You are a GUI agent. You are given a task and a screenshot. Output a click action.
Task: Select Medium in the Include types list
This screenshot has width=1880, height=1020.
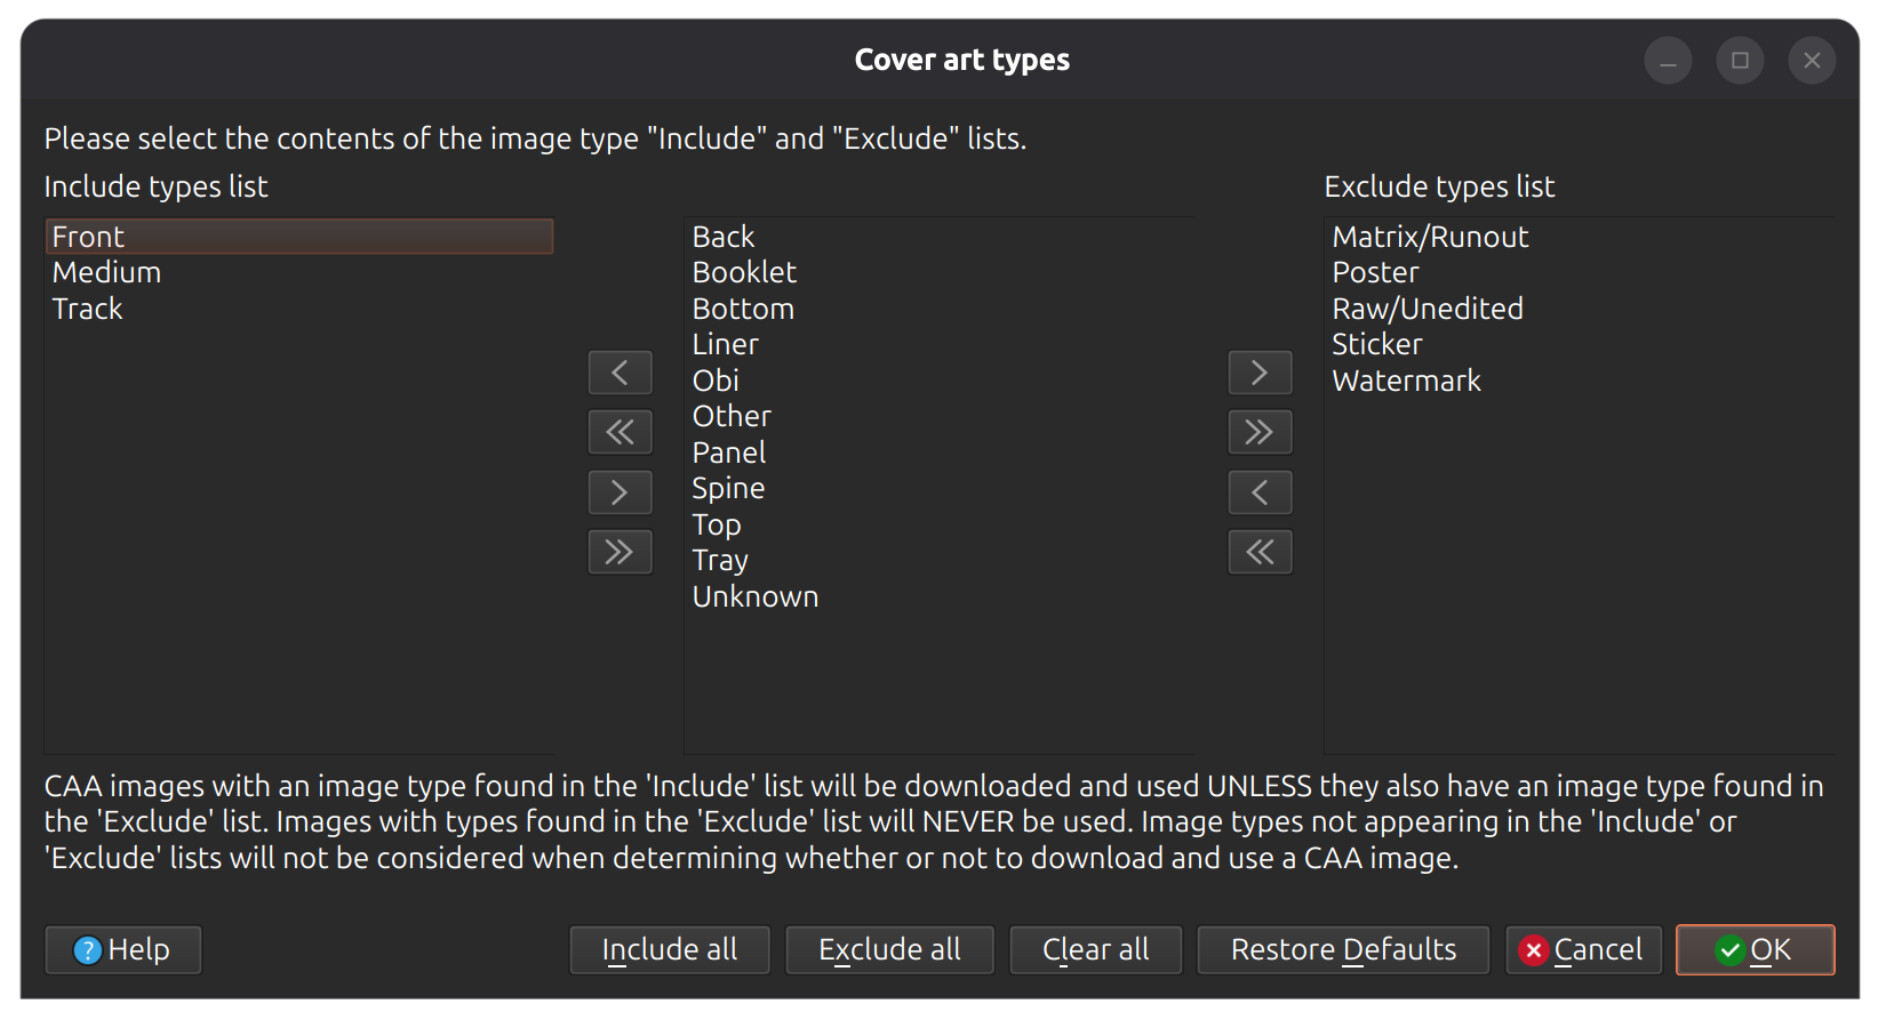pyautogui.click(x=107, y=273)
